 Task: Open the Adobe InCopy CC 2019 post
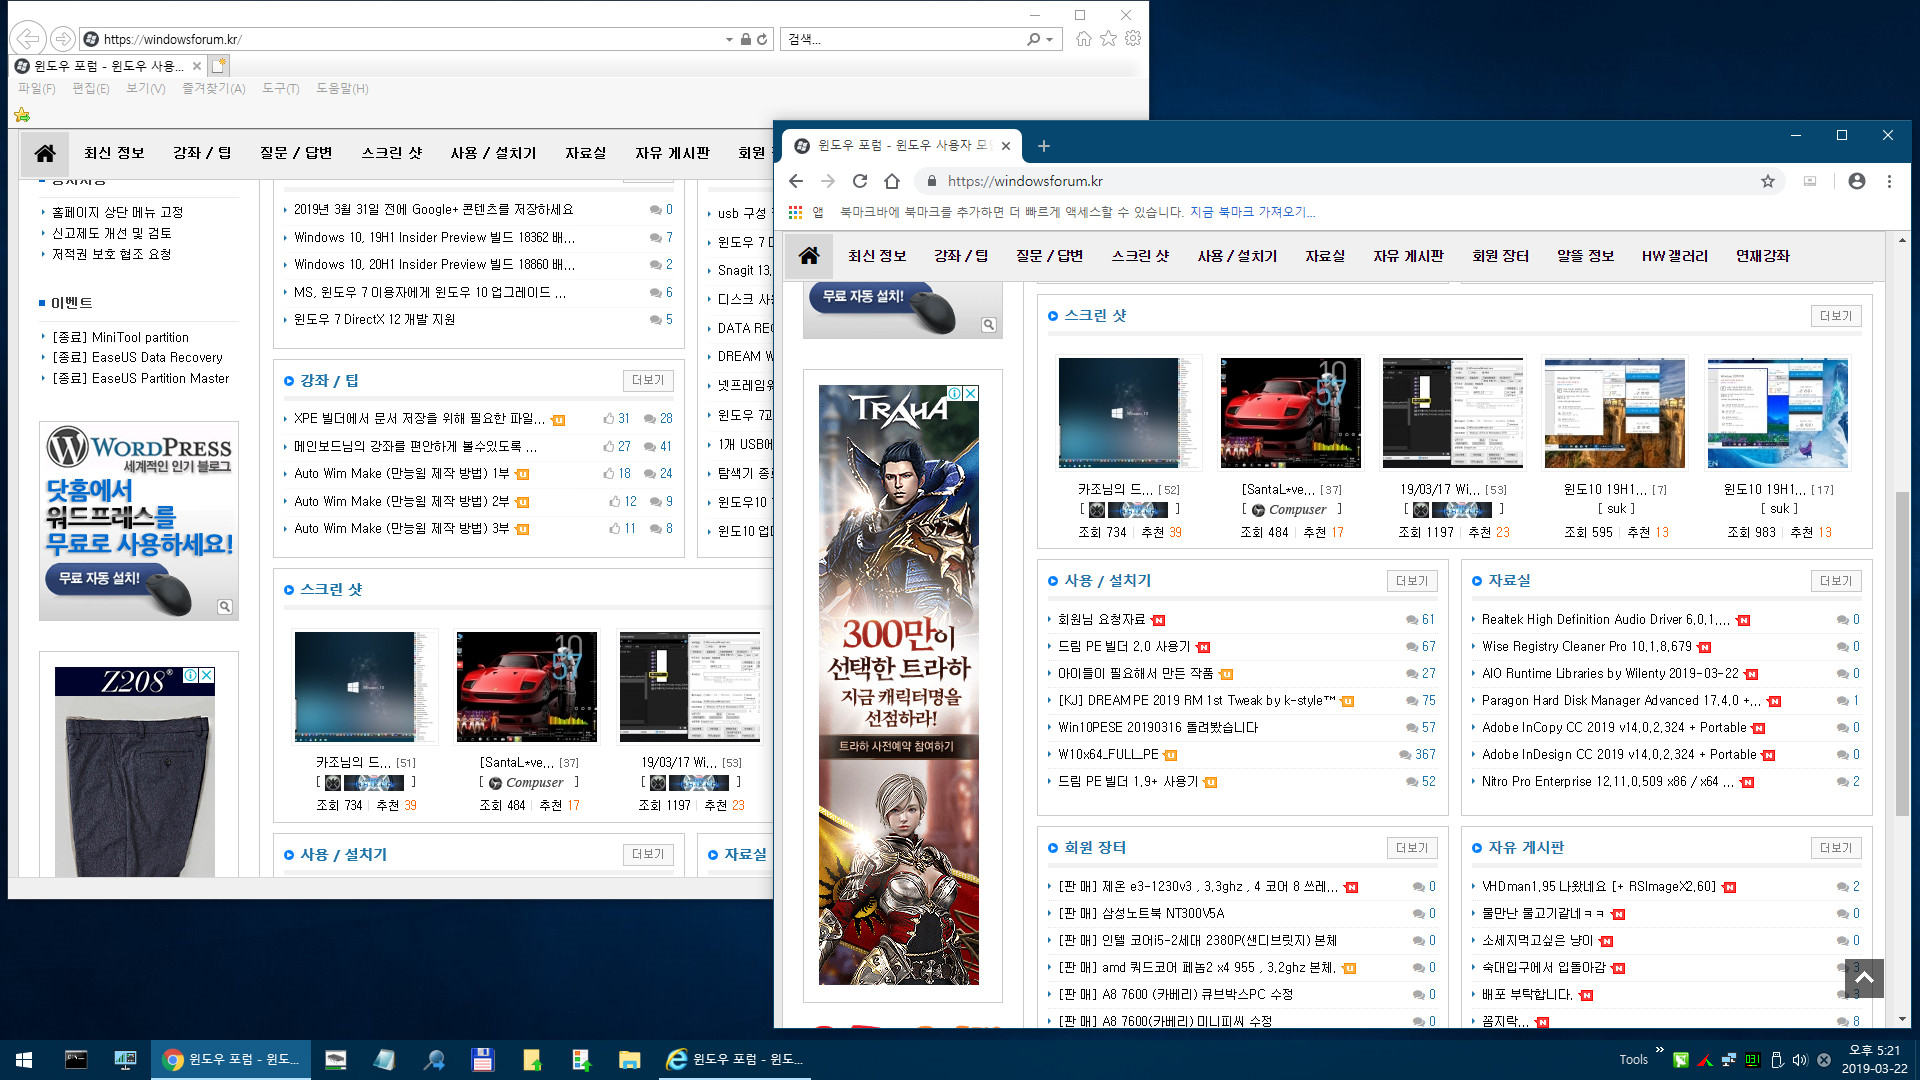pyautogui.click(x=1614, y=727)
